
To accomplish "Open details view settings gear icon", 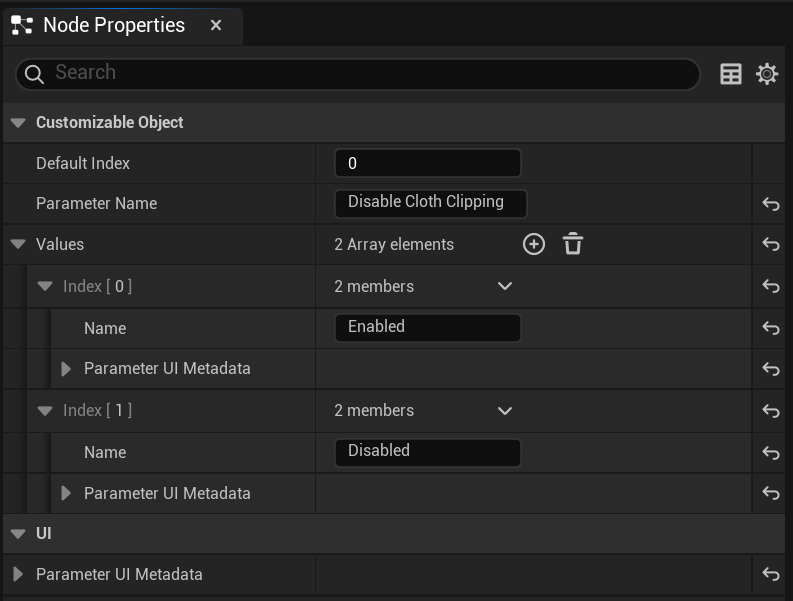I will coord(767,74).
